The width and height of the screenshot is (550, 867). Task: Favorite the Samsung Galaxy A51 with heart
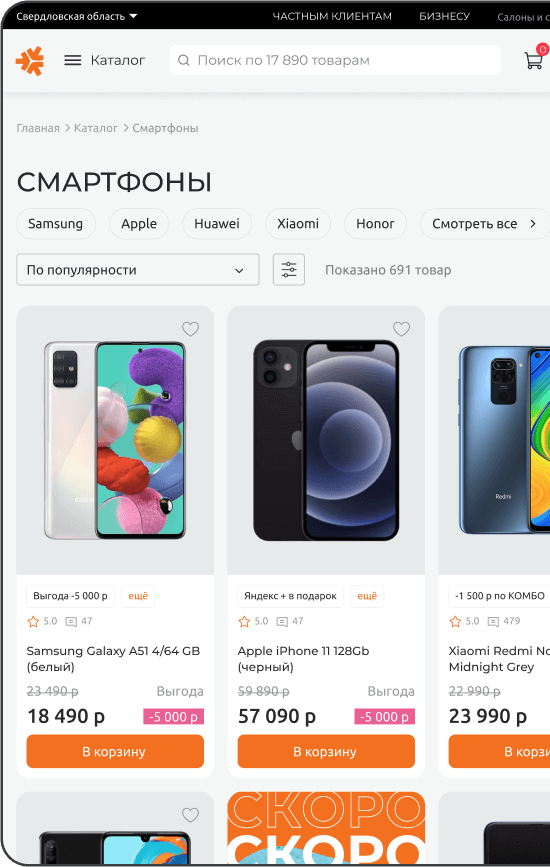click(190, 329)
